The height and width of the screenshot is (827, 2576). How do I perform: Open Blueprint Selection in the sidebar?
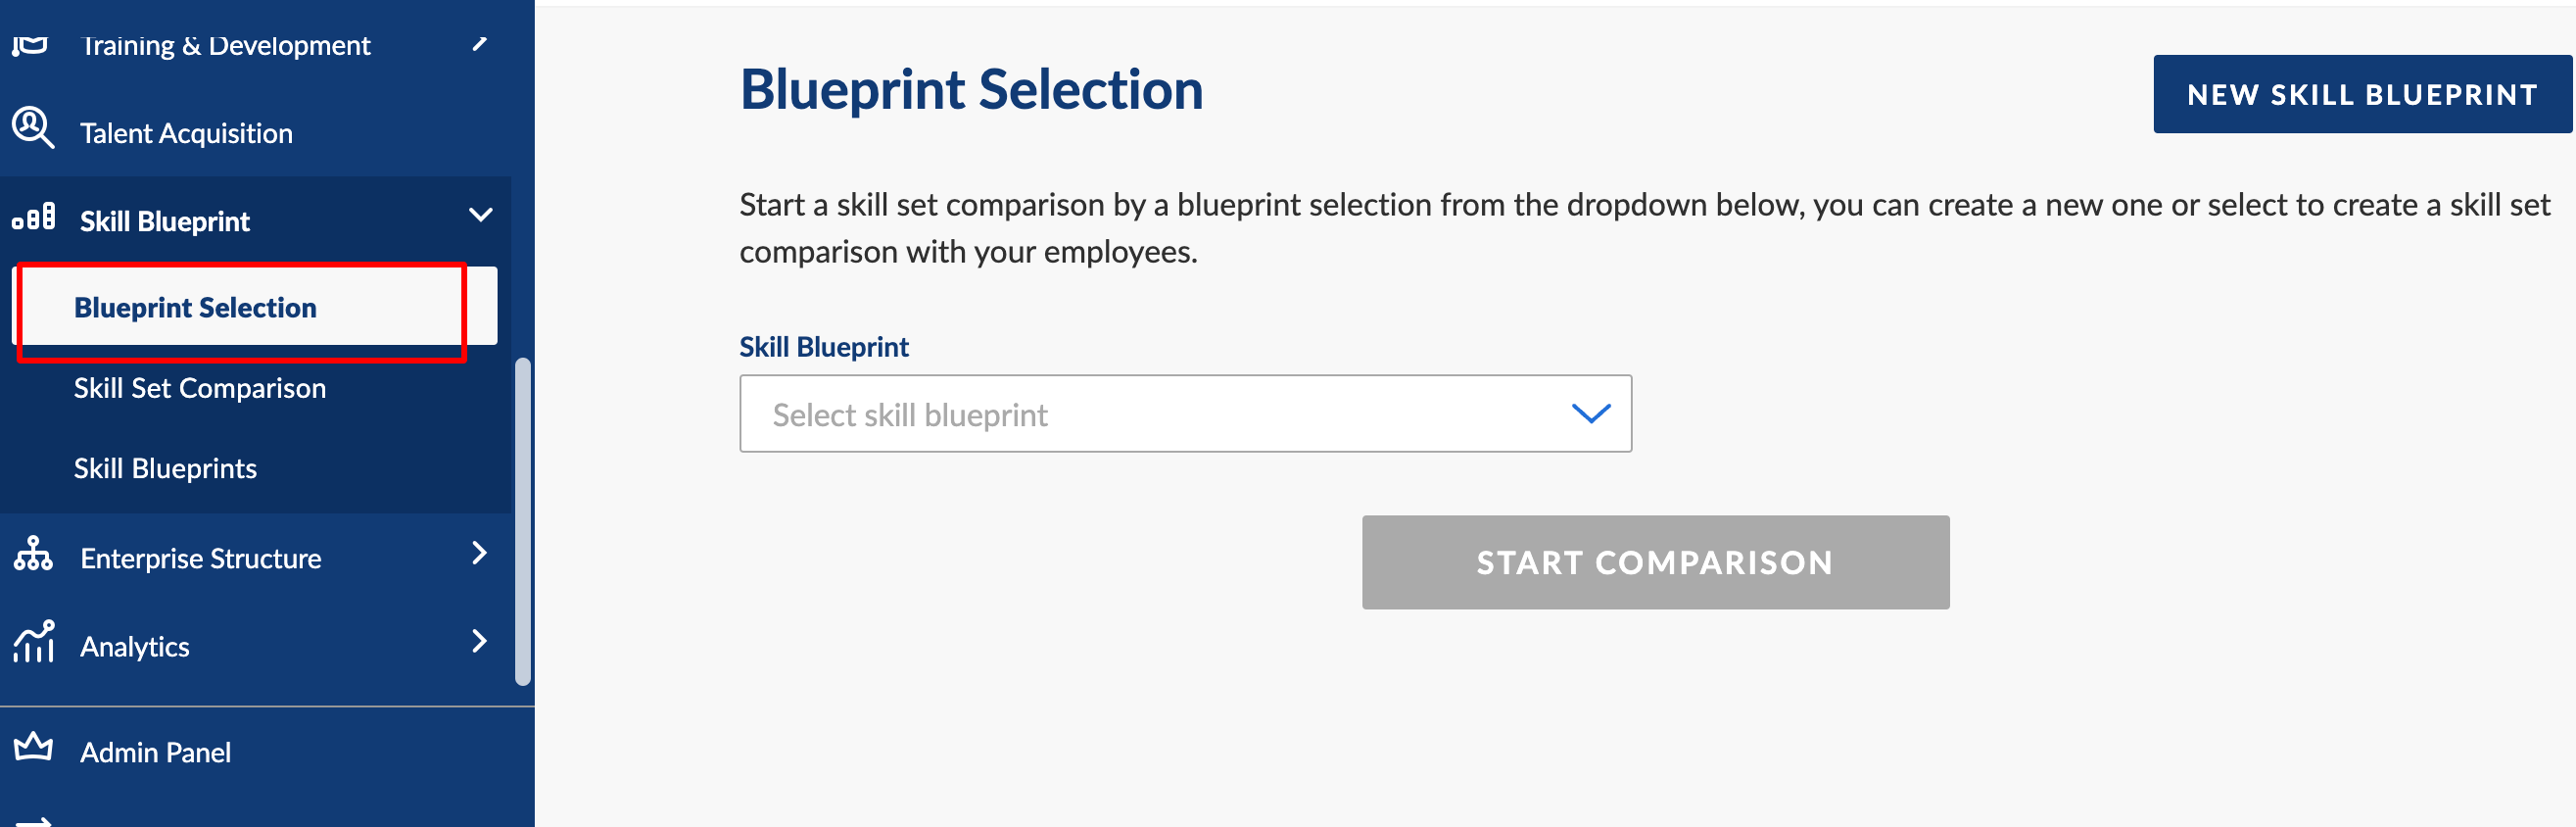[195, 308]
